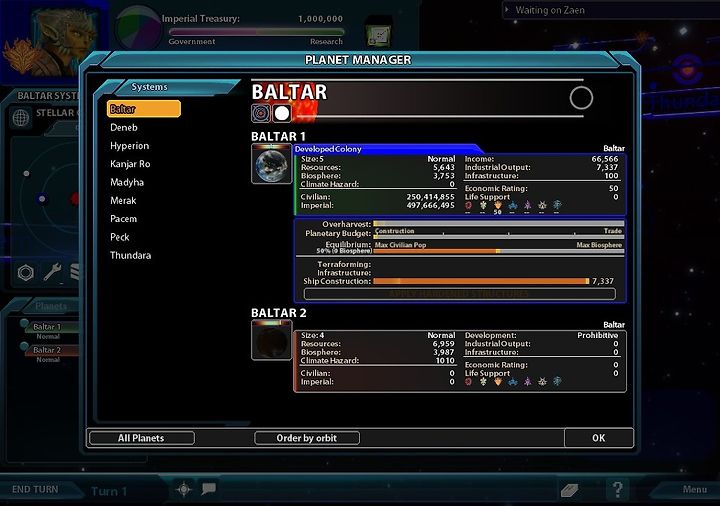Image resolution: width=720 pixels, height=506 pixels.
Task: Click the wrench icon in background panel
Action: click(x=52, y=272)
